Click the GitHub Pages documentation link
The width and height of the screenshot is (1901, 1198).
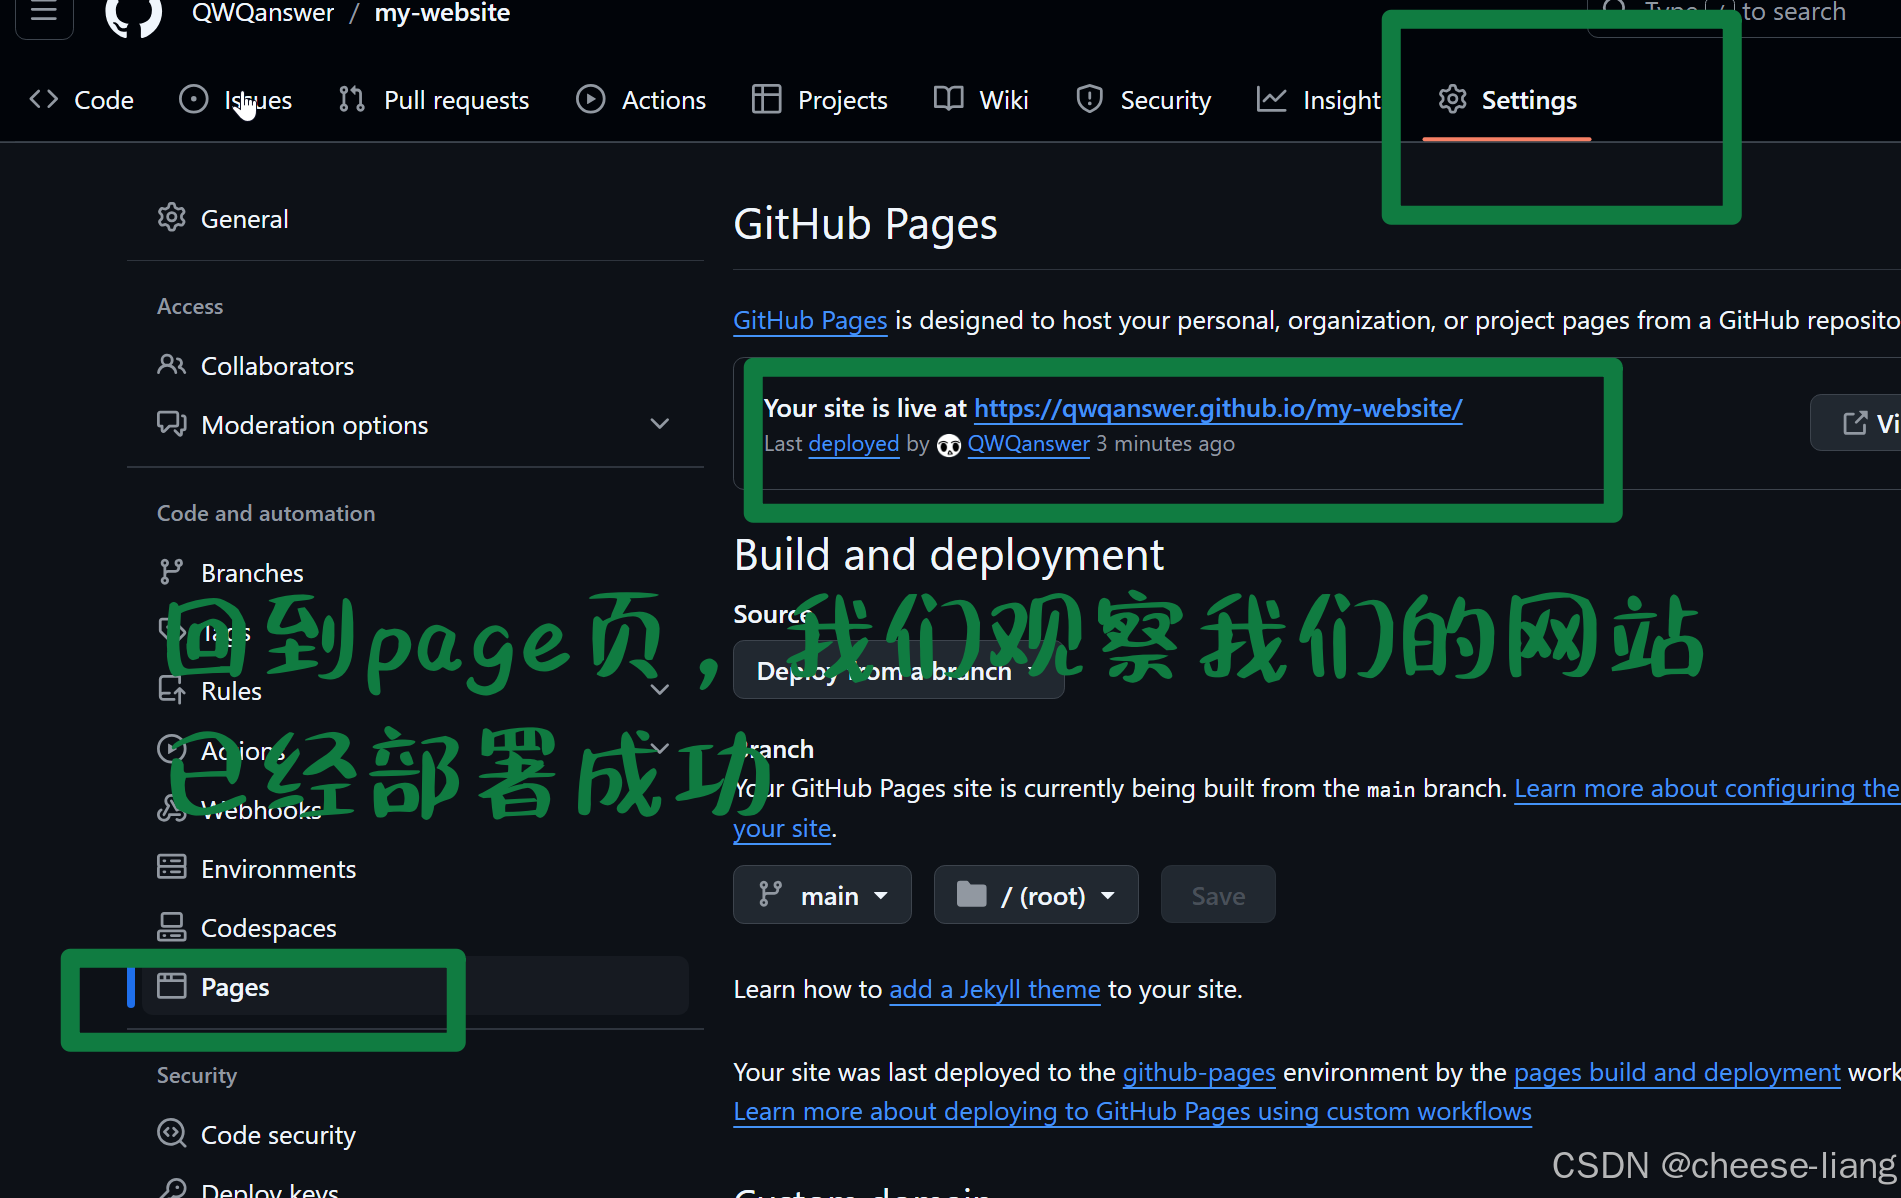pyautogui.click(x=810, y=320)
